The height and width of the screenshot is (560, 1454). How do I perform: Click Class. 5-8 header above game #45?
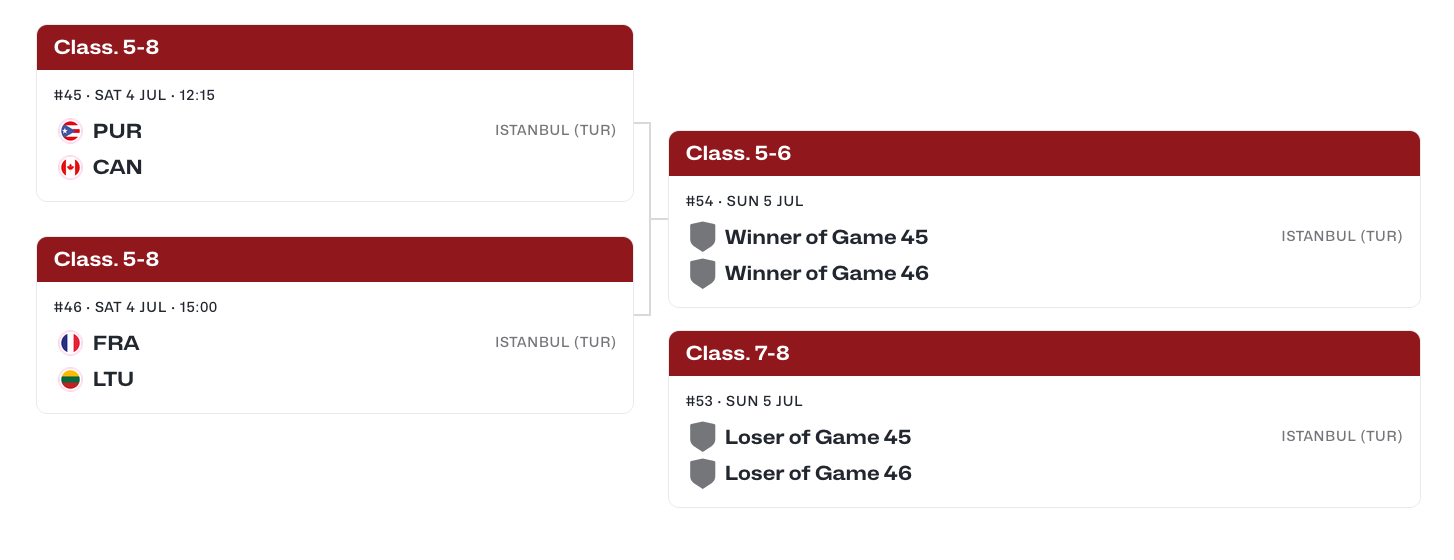(x=335, y=48)
